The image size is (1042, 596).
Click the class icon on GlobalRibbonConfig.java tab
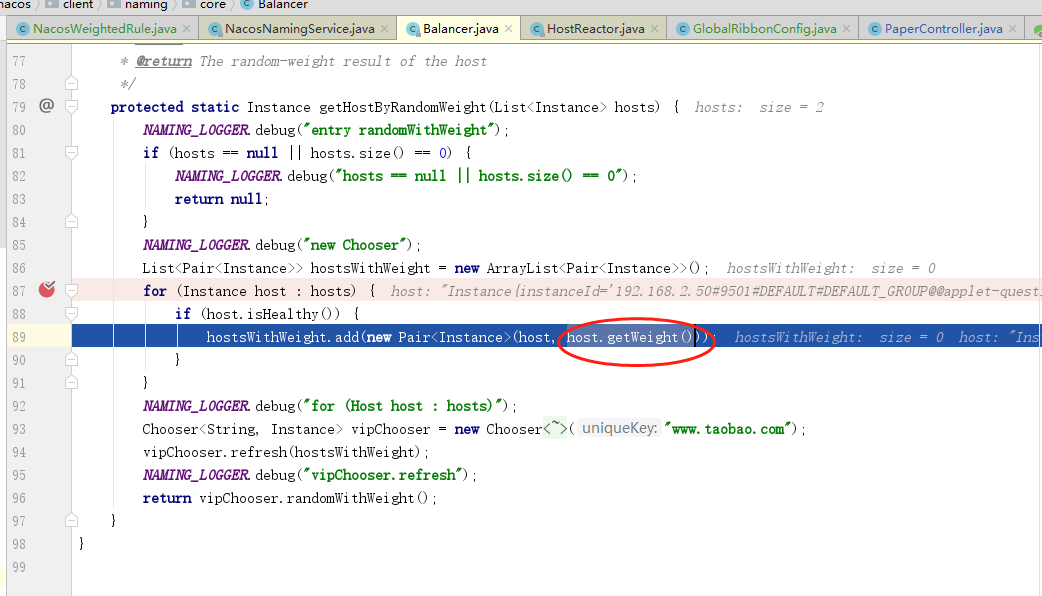coord(682,29)
